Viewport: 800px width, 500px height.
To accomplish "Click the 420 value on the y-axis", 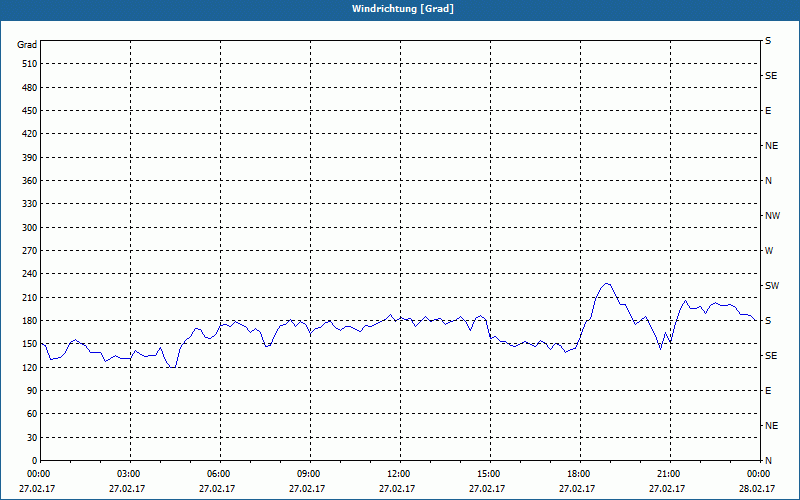I will click(x=29, y=134).
